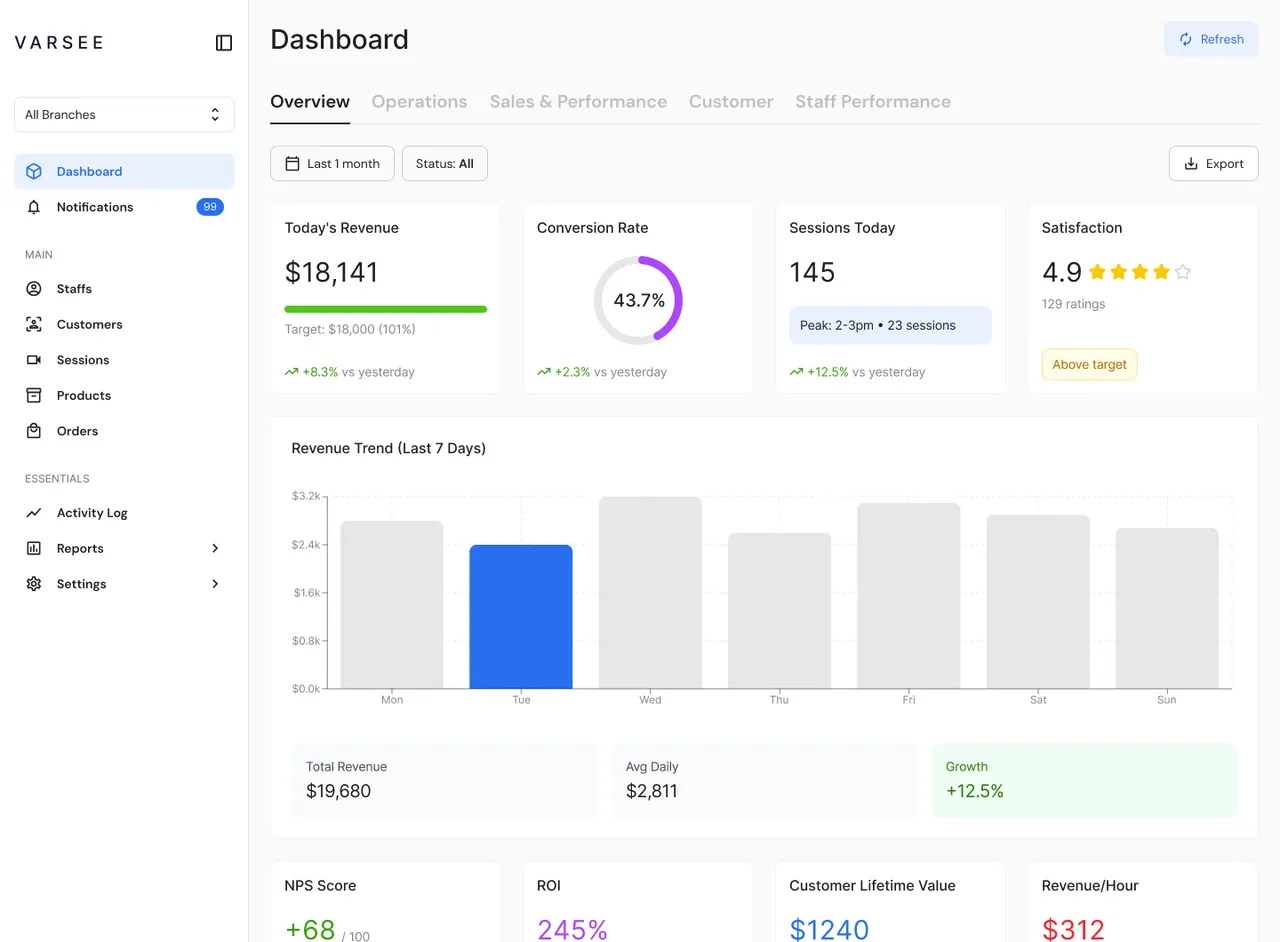Click the 43.7% conversion rate ring
Screen dimensions: 1280x942
[638, 300]
